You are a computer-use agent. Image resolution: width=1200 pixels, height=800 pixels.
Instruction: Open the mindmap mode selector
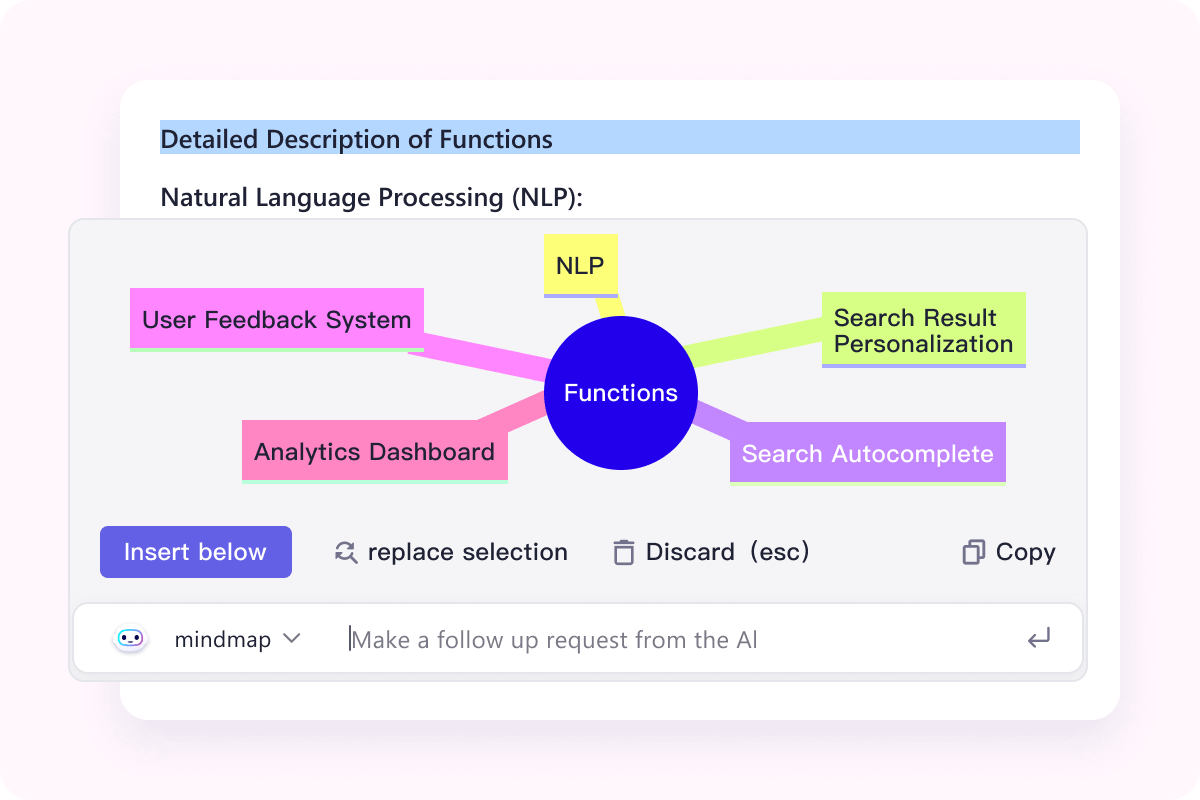223,640
